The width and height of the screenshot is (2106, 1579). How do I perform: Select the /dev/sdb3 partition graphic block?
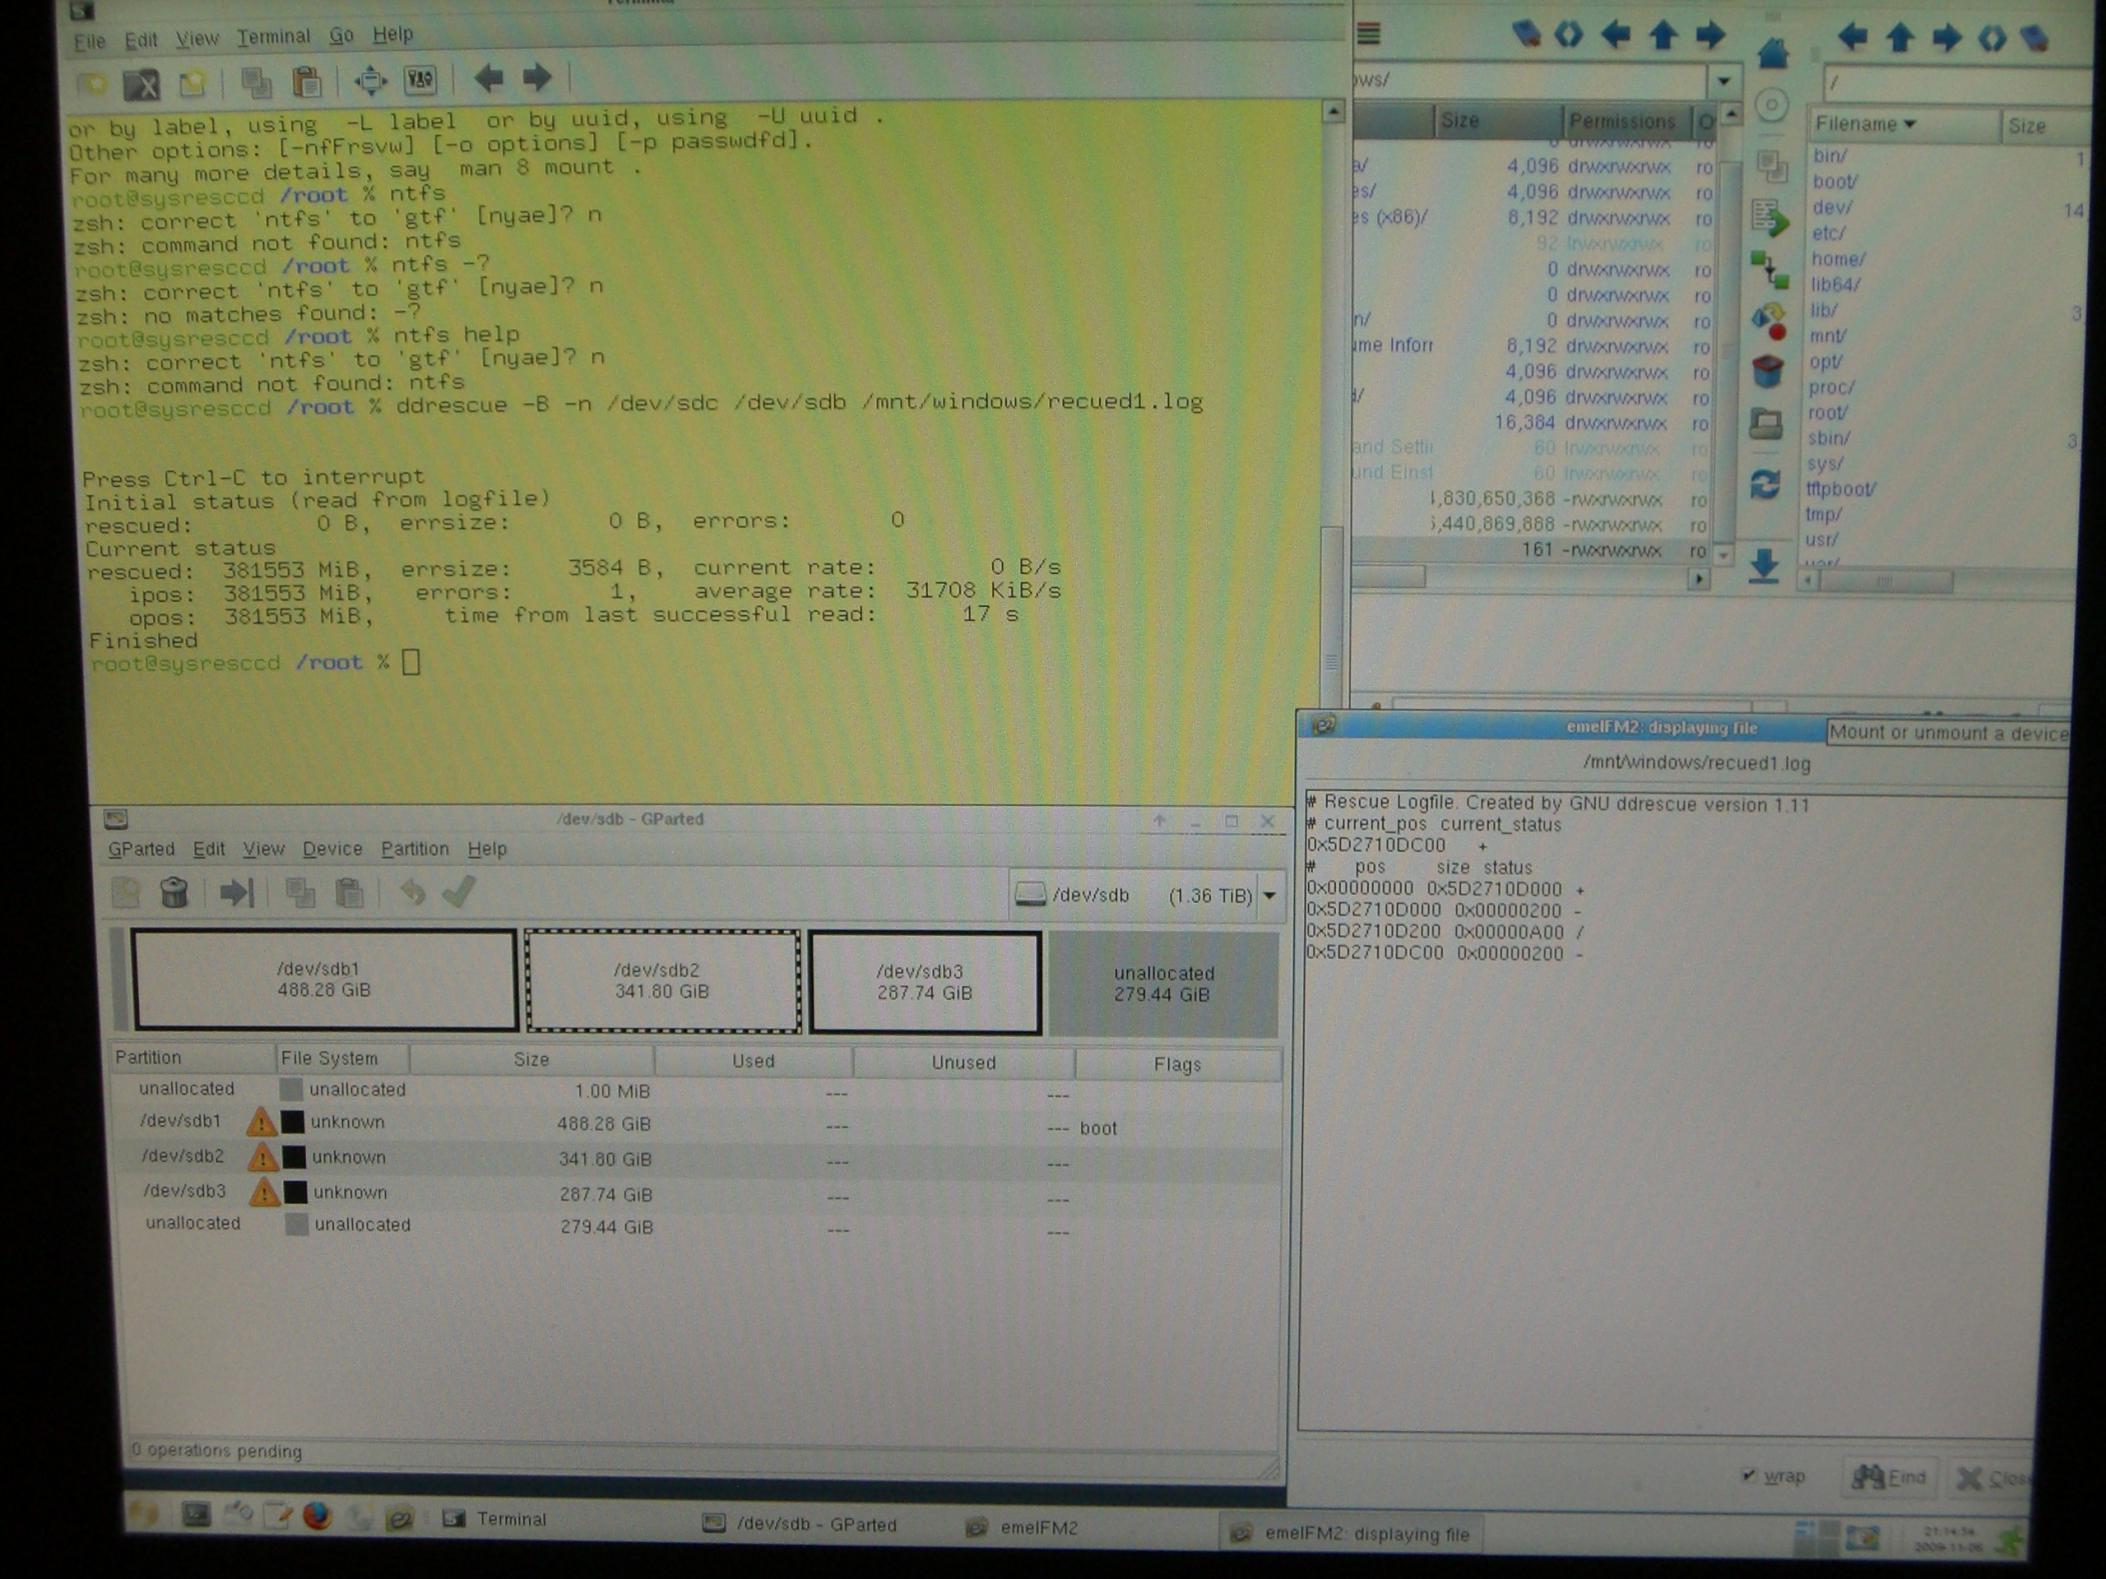pyautogui.click(x=924, y=982)
